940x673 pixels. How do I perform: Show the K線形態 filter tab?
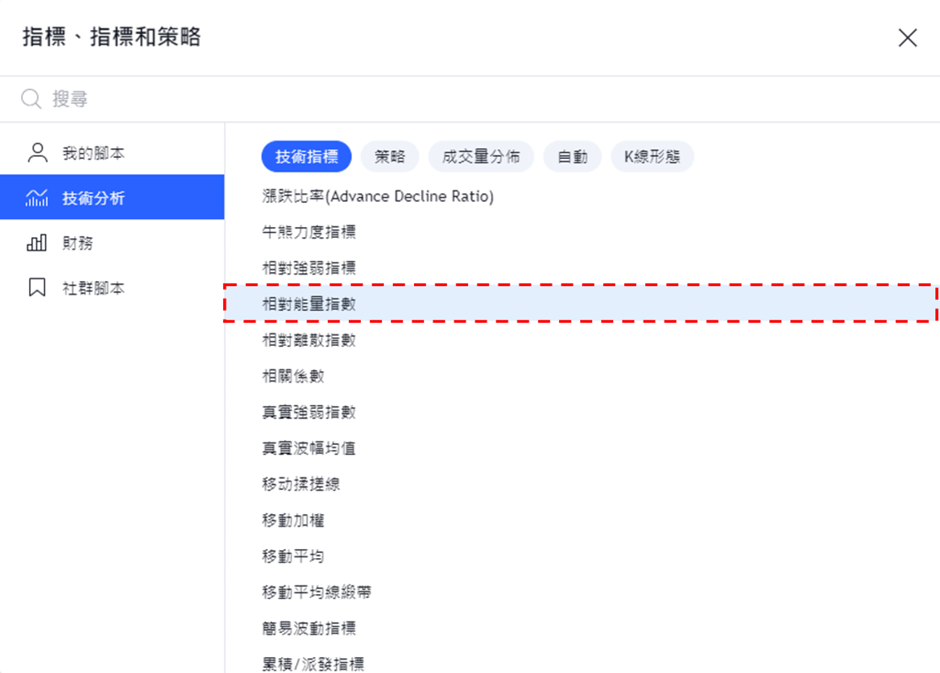652,157
